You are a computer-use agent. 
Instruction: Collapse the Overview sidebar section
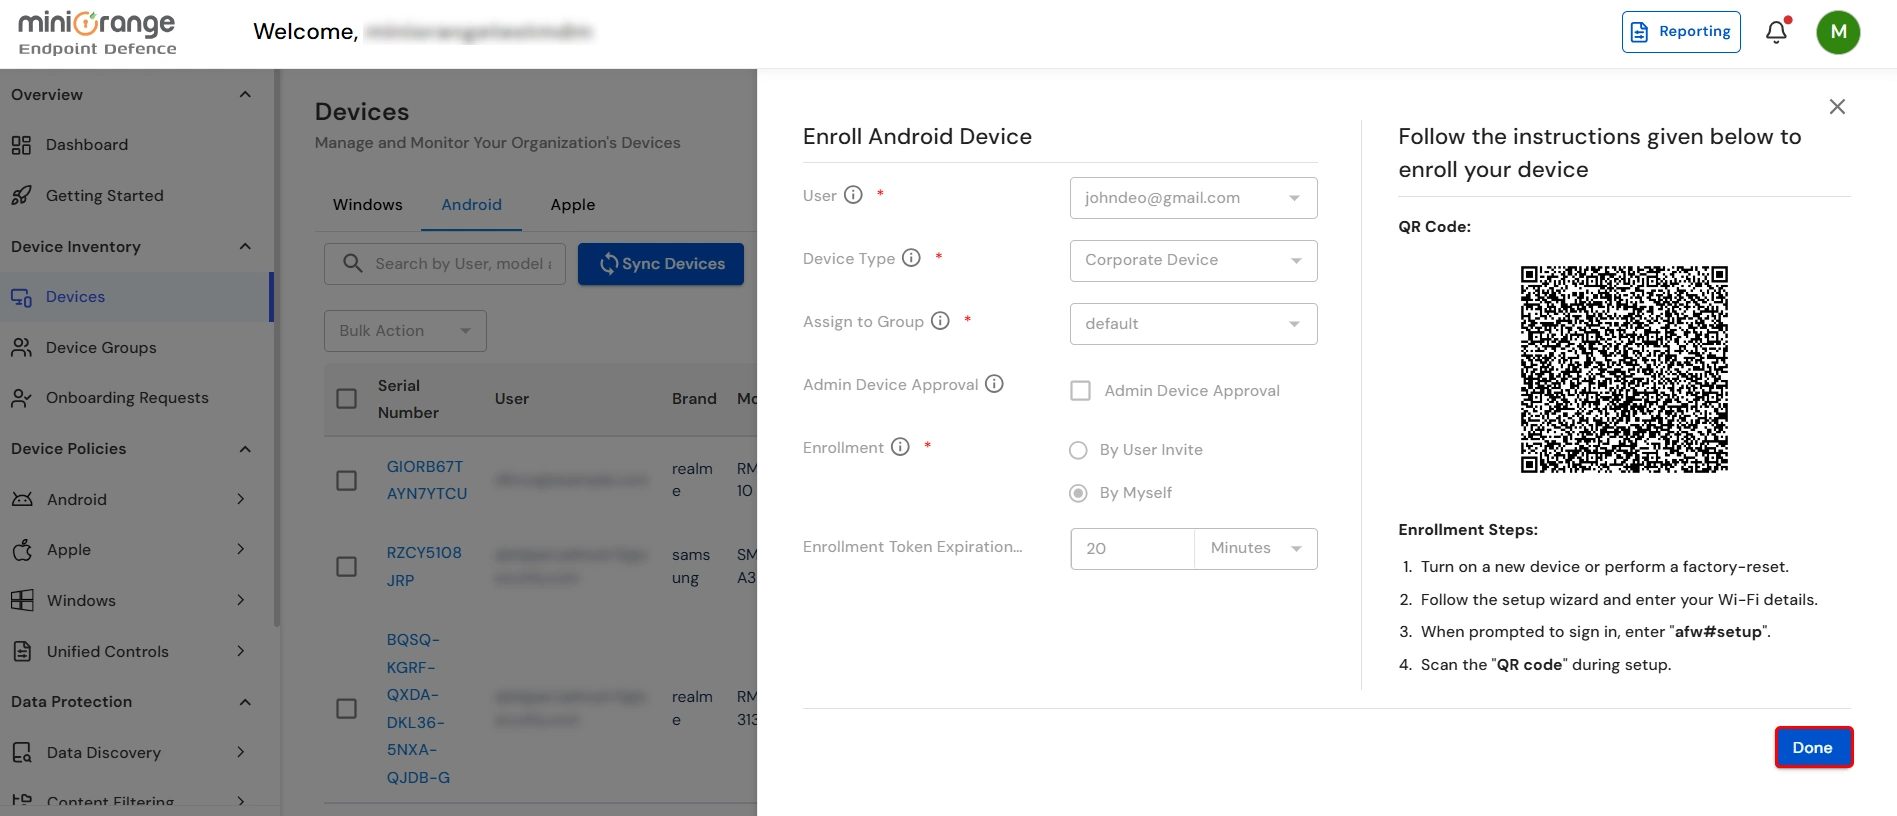click(x=245, y=95)
